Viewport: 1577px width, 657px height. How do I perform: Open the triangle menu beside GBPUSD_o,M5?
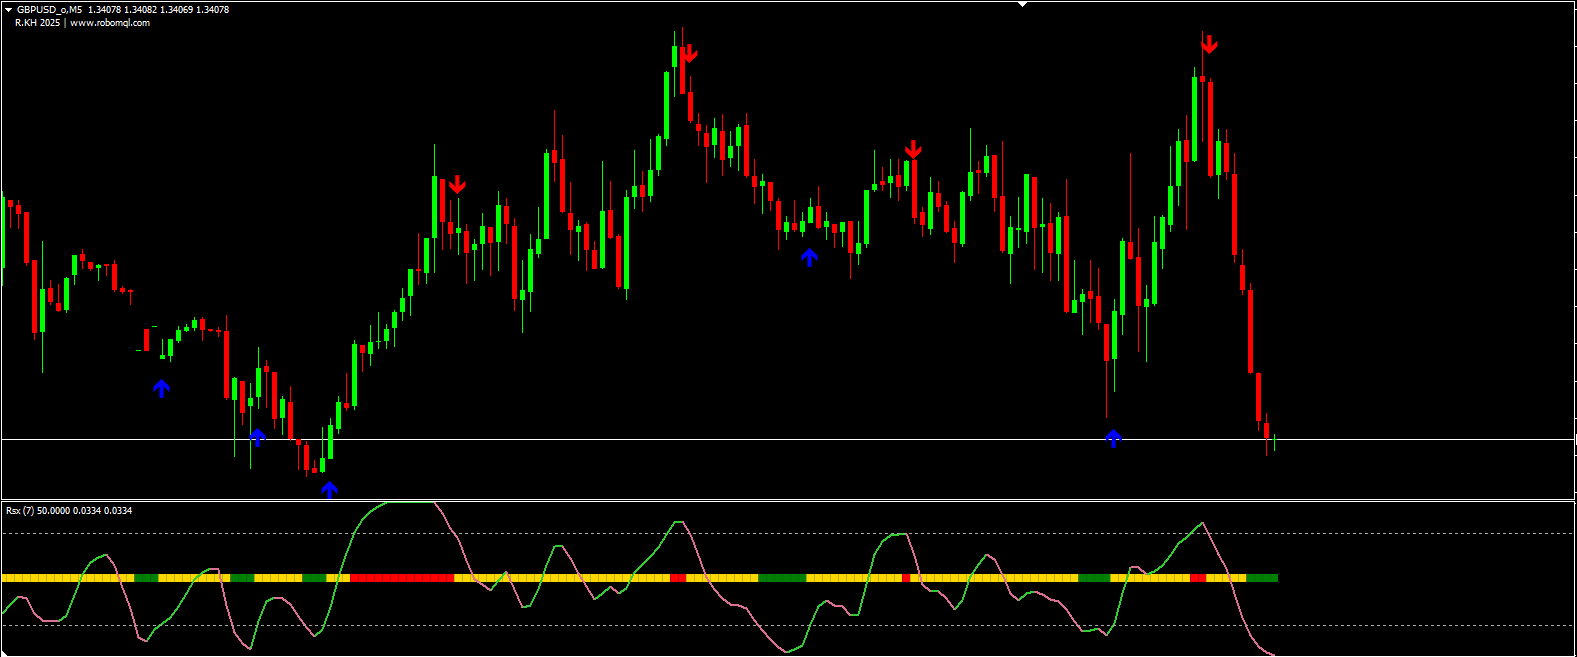pyautogui.click(x=8, y=10)
